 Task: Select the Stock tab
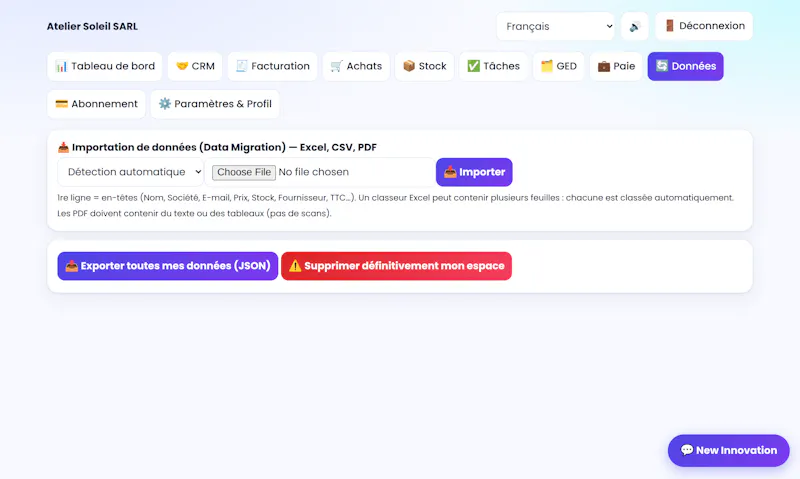click(x=424, y=66)
